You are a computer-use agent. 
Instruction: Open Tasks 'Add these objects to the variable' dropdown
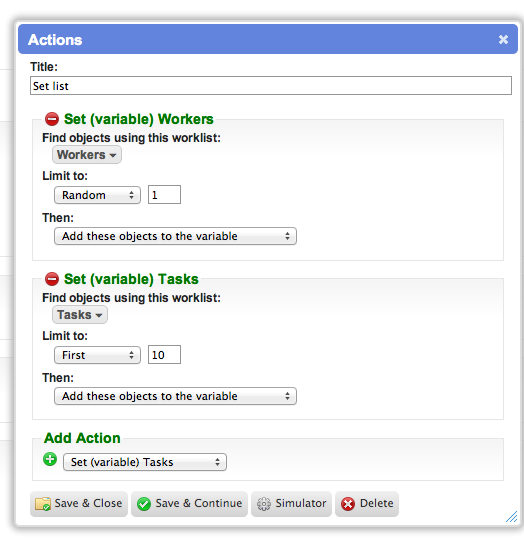click(175, 396)
